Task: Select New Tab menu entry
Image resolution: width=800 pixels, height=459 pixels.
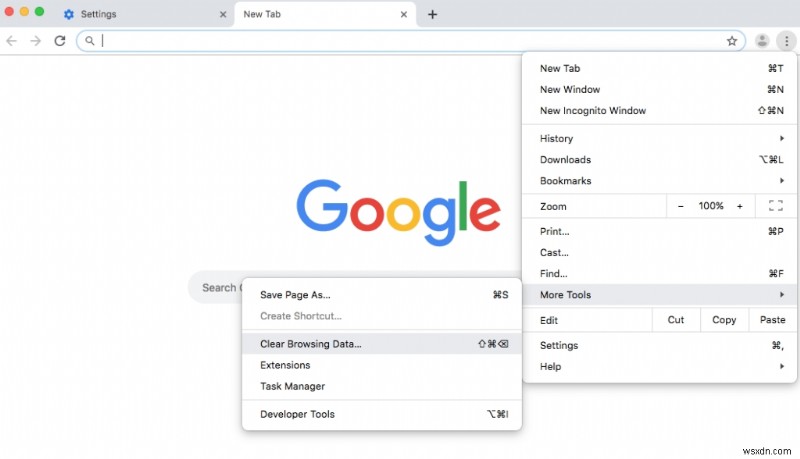Action: click(660, 68)
